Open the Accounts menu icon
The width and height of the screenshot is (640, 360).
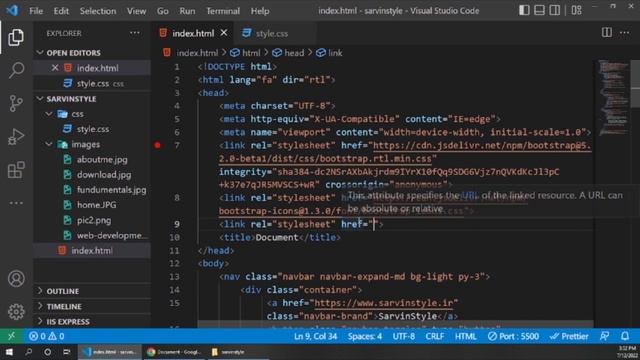pos(16,279)
